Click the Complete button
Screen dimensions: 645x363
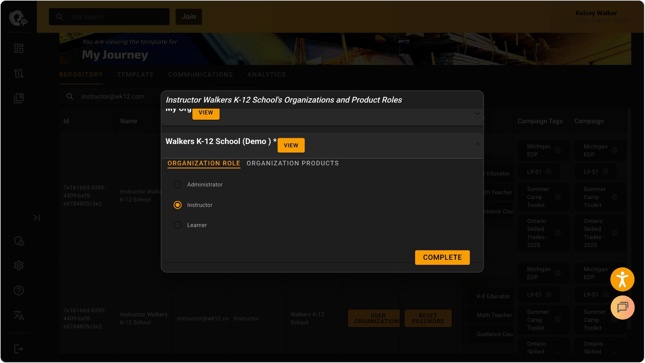(442, 257)
